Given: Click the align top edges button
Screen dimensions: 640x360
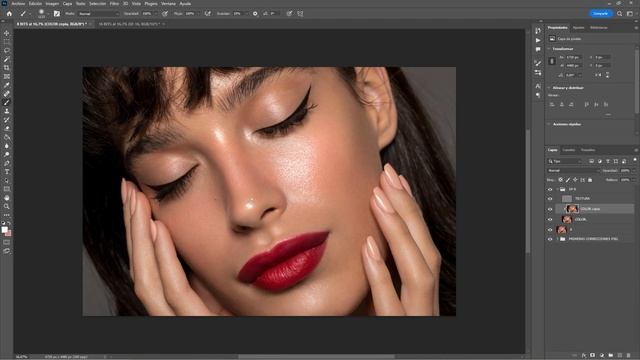Looking at the screenshot, I should [x=587, y=104].
